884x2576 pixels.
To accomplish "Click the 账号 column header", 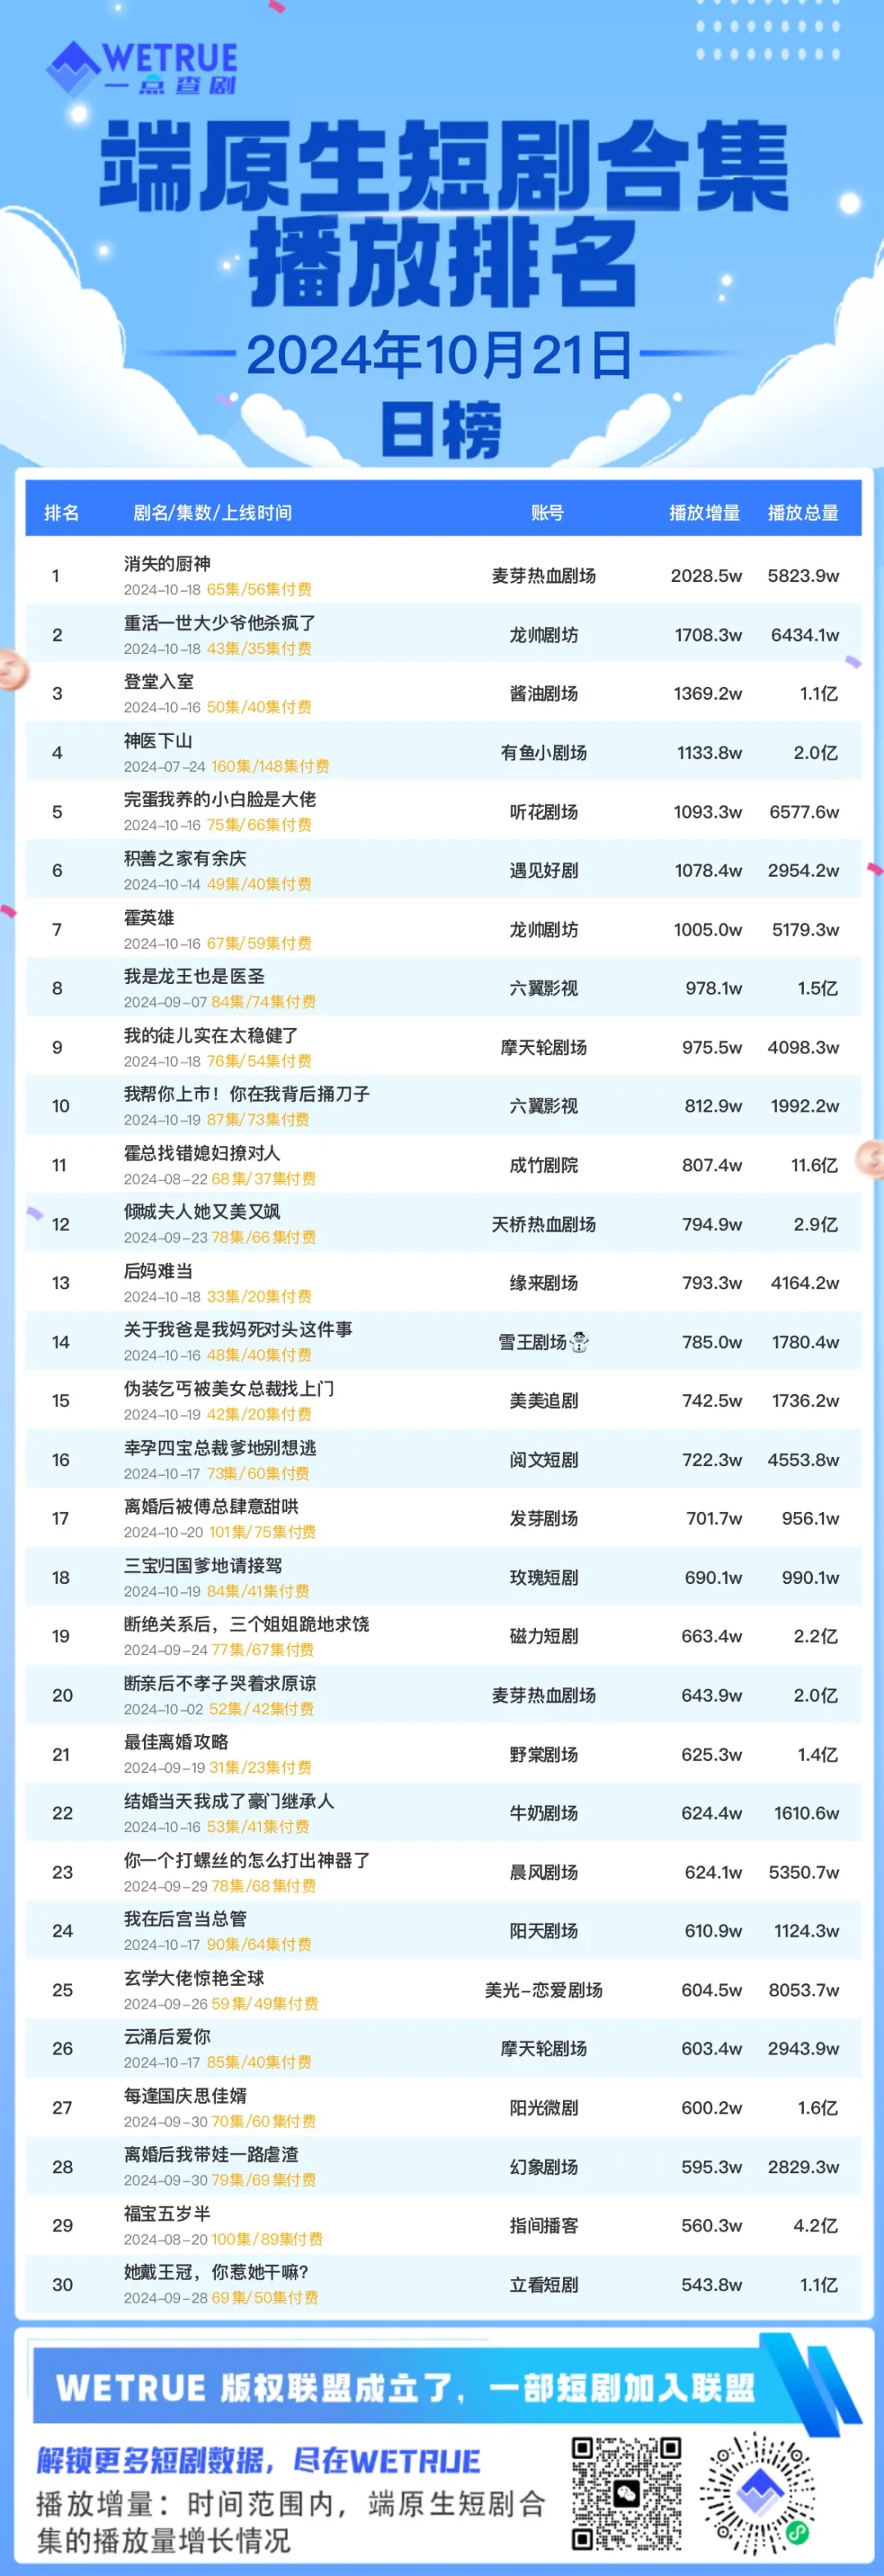I will tap(547, 513).
